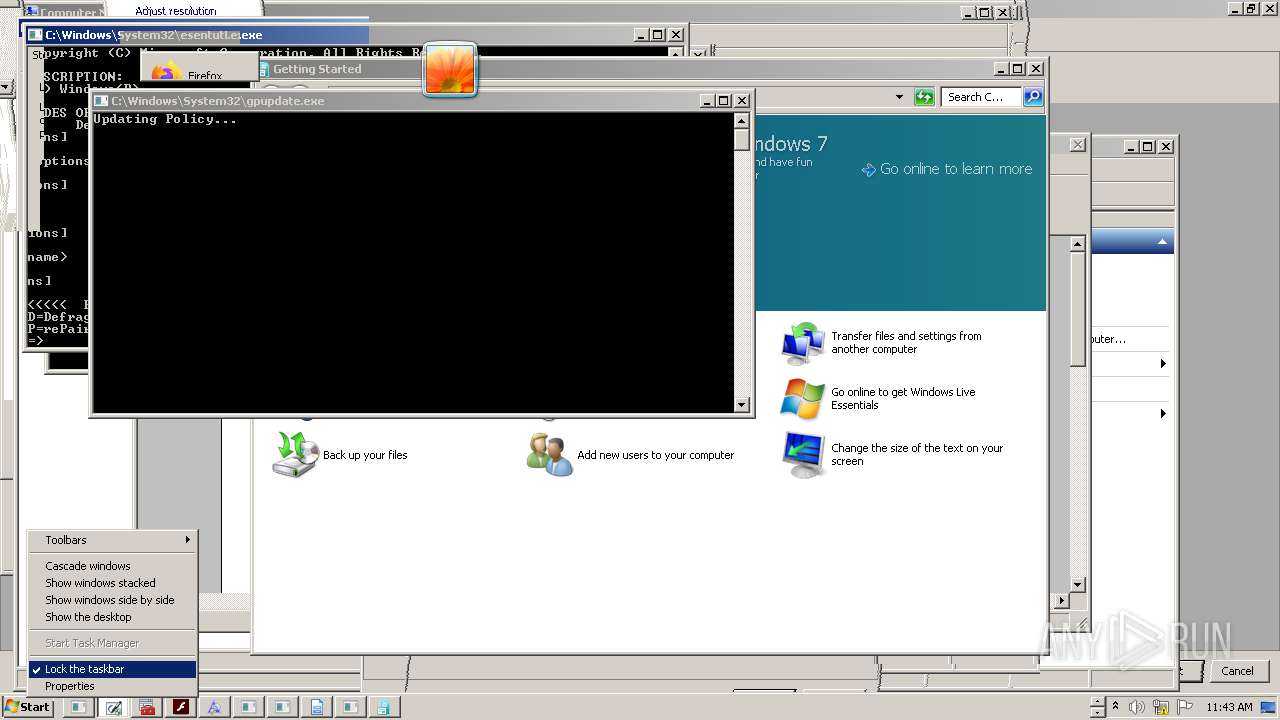Viewport: 1280px width, 720px height.
Task: Open the address bar history dropdown
Action: tap(899, 97)
